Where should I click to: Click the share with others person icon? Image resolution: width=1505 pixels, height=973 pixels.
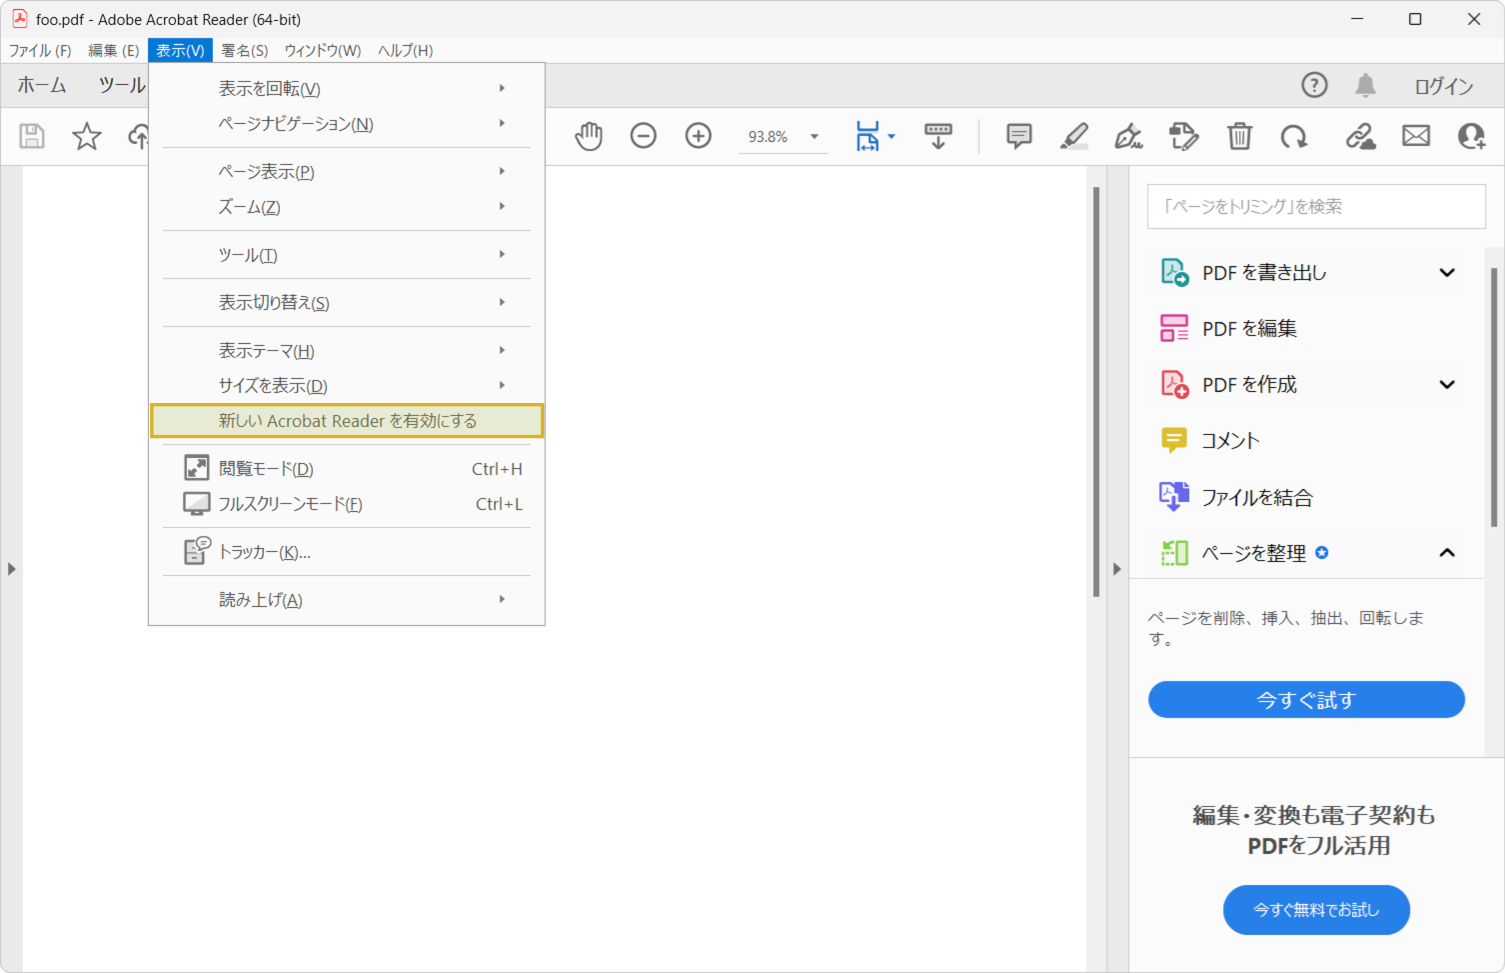pyautogui.click(x=1471, y=136)
